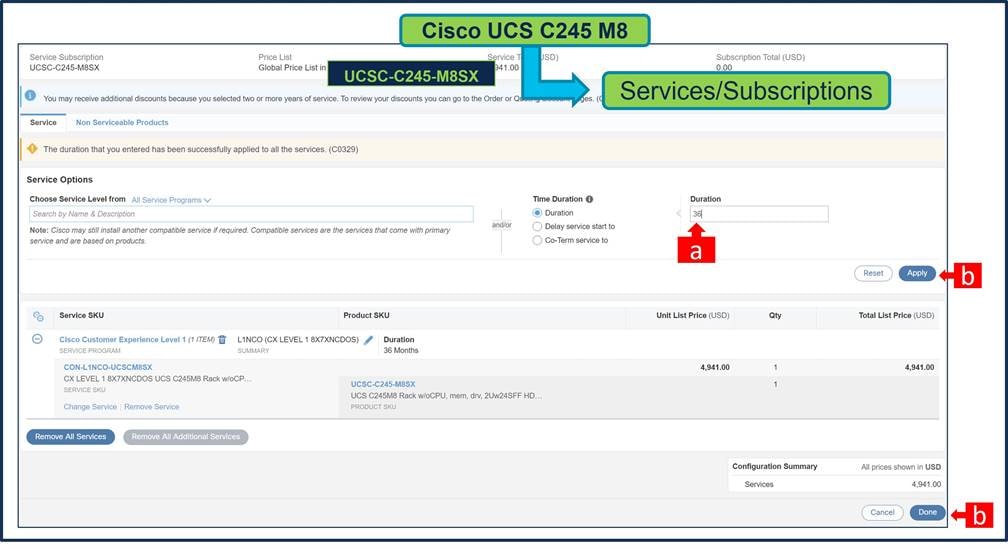The width and height of the screenshot is (1008, 549).
Task: Open All Service Programs dropdown
Action: (171, 200)
